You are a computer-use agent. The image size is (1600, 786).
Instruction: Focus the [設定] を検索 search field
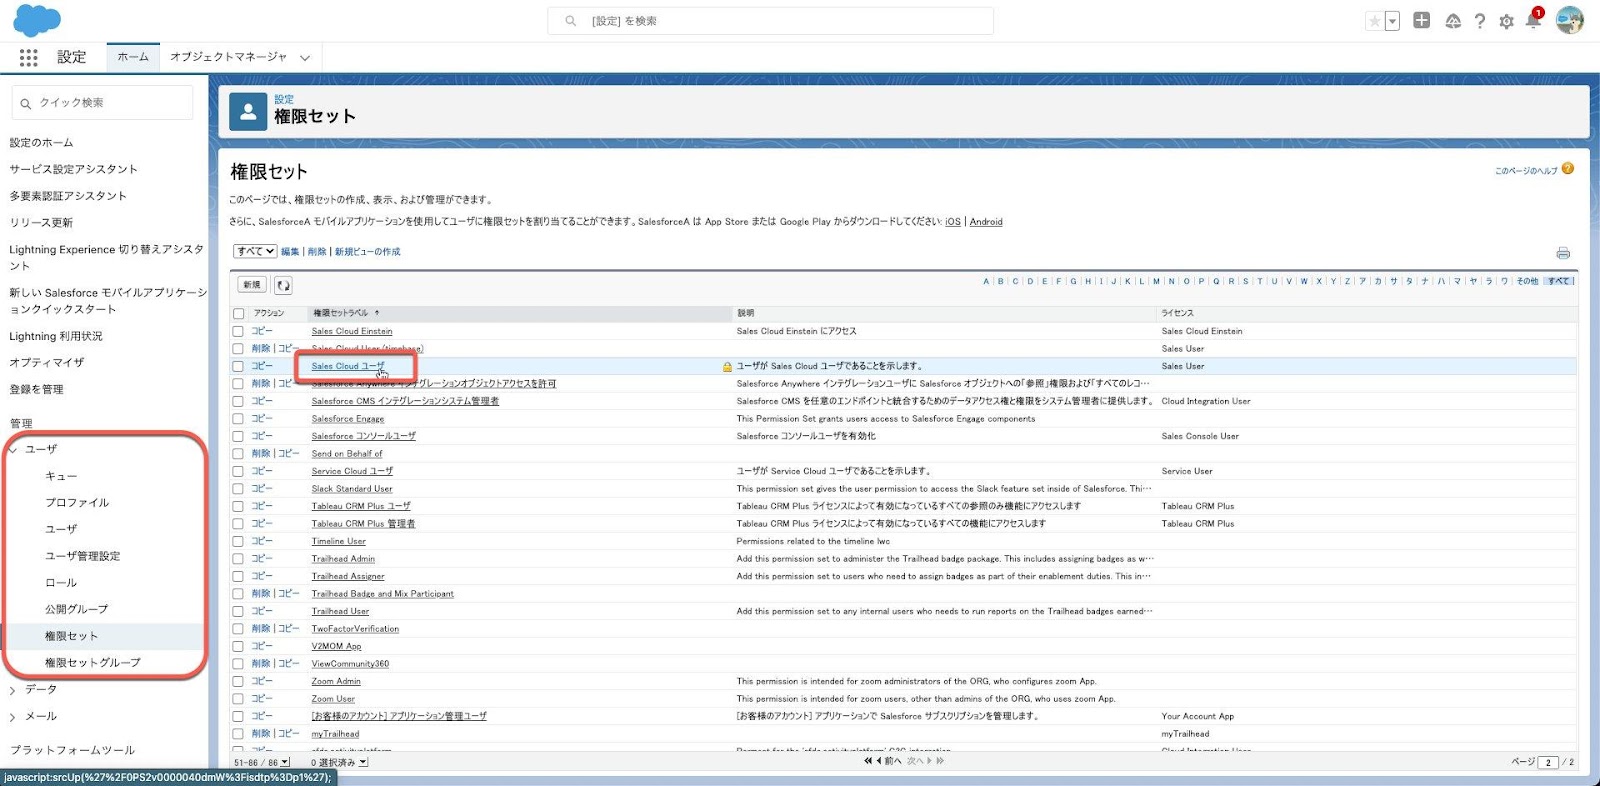click(770, 21)
